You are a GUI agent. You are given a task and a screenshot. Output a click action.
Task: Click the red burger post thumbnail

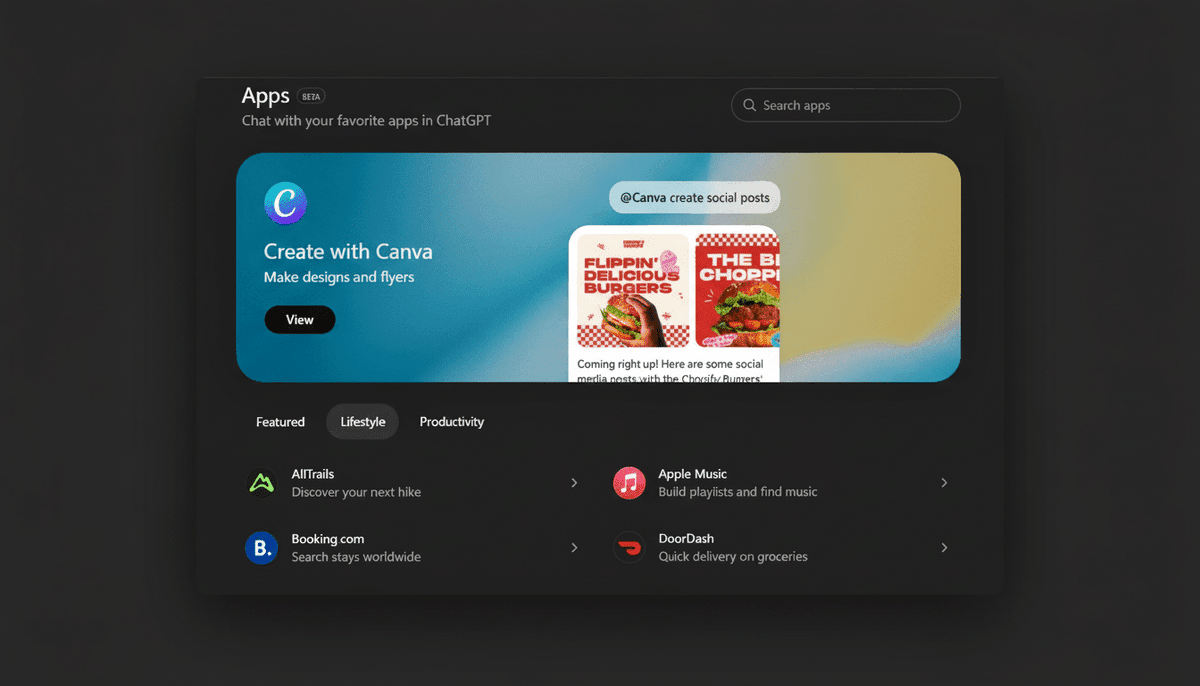737,291
